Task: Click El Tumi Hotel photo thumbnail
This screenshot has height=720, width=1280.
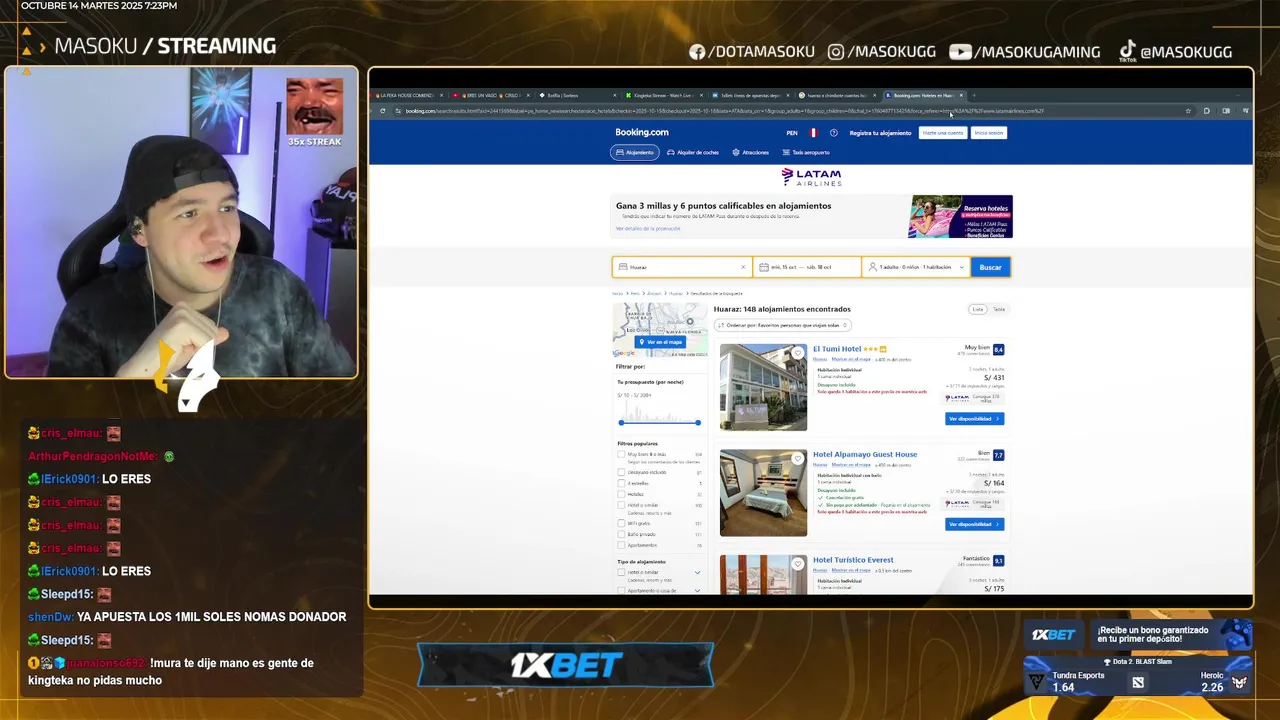Action: point(763,387)
